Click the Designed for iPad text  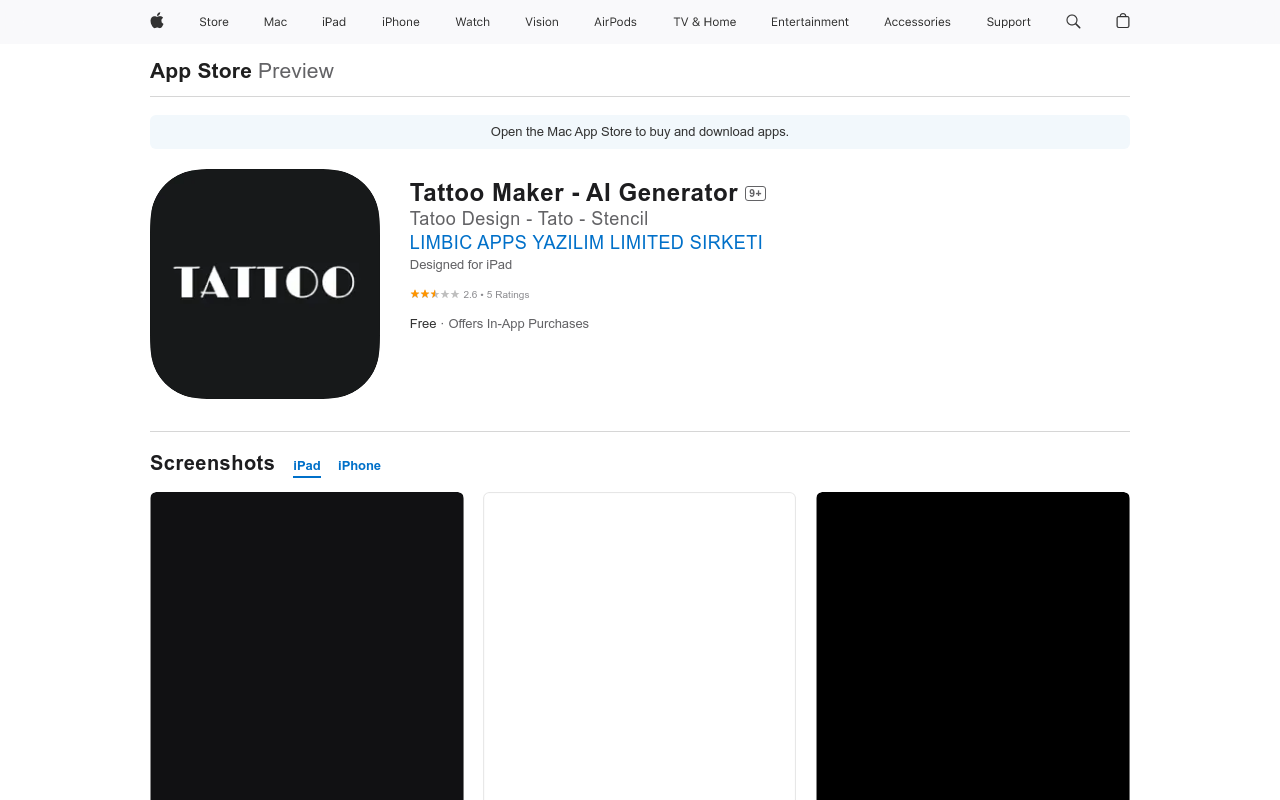461,265
